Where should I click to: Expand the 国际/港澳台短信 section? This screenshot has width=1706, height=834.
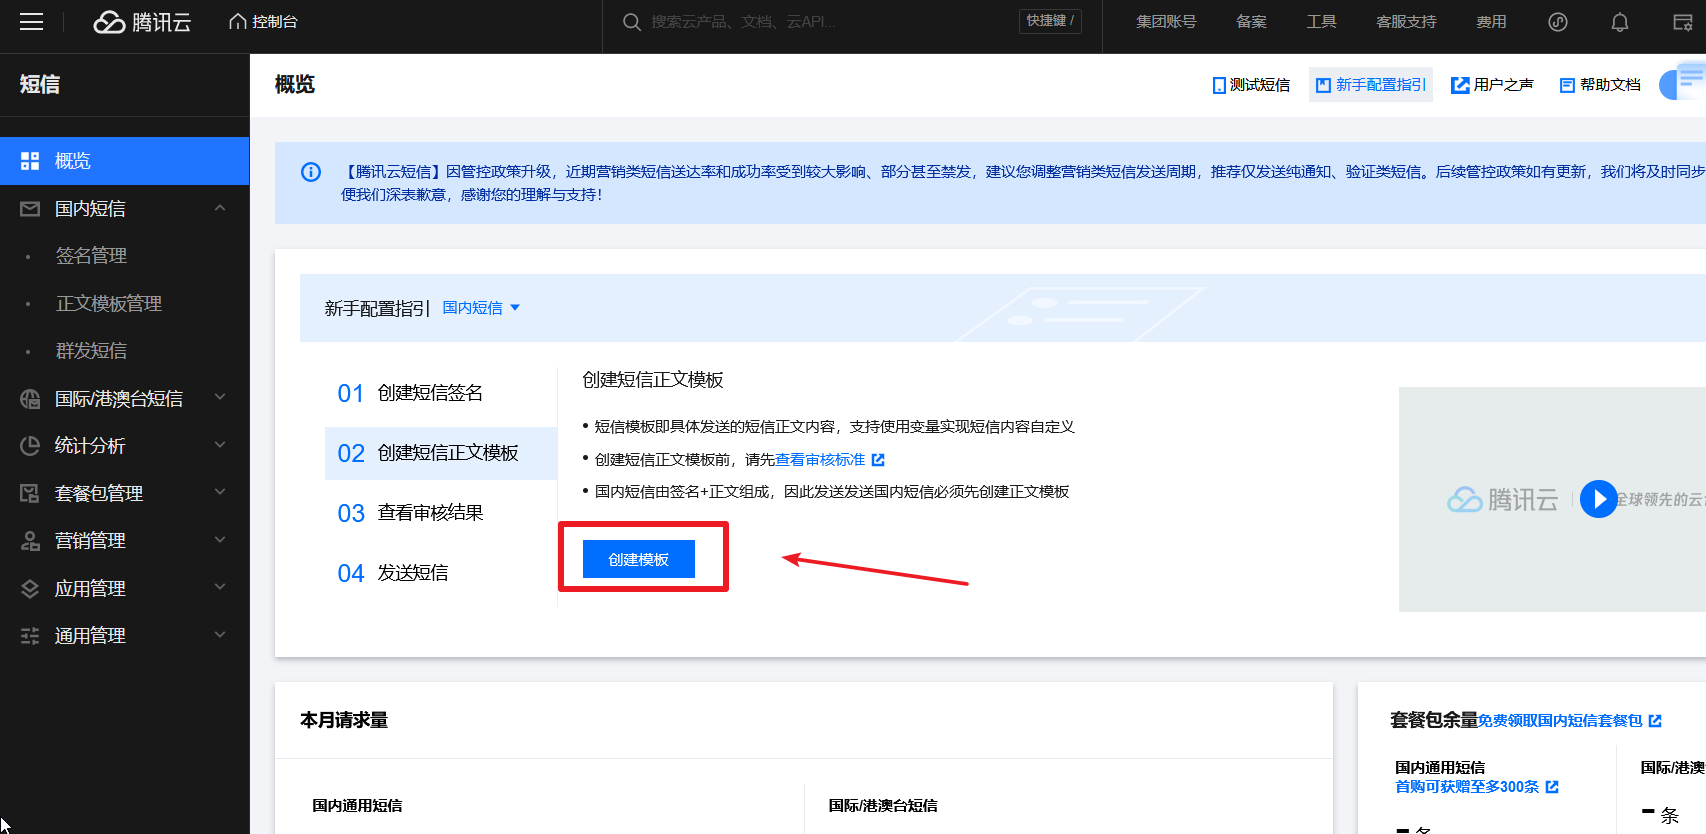220,397
